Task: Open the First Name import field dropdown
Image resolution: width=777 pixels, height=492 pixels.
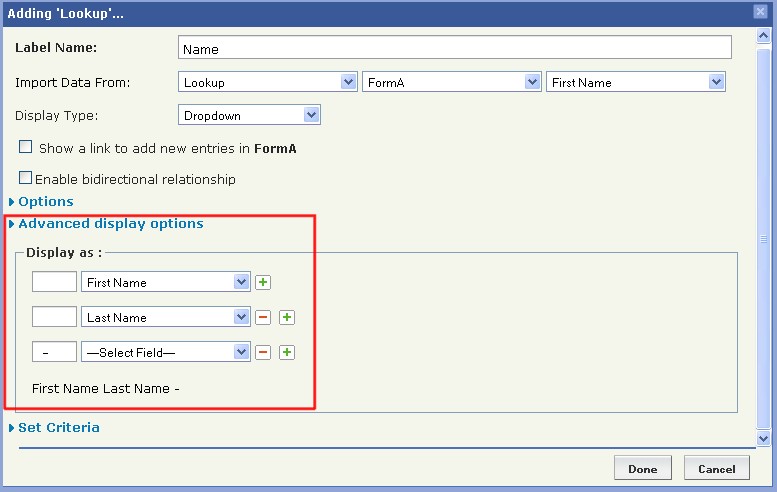Action: pyautogui.click(x=635, y=82)
